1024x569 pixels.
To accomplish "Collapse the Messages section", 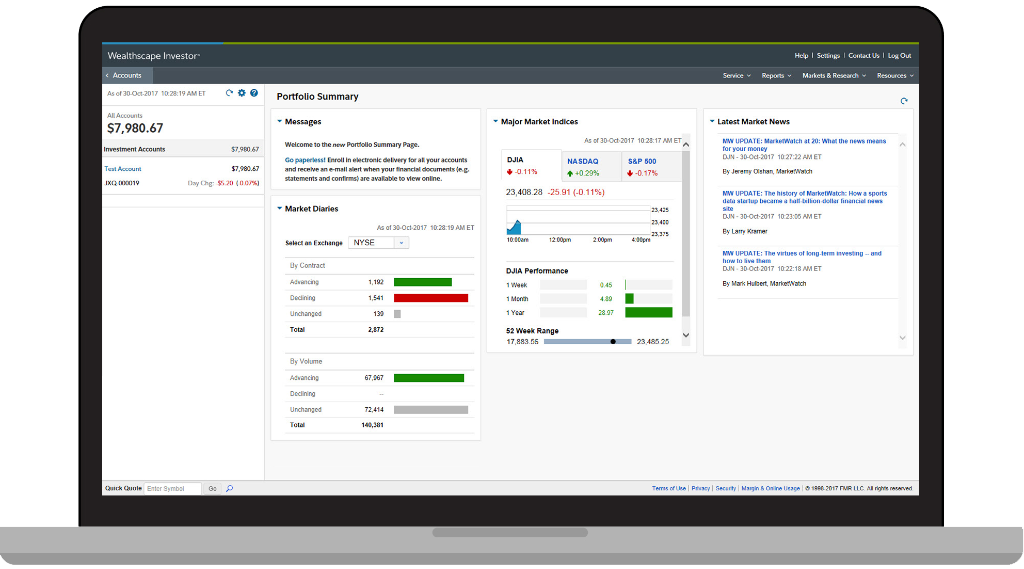I will coord(280,122).
